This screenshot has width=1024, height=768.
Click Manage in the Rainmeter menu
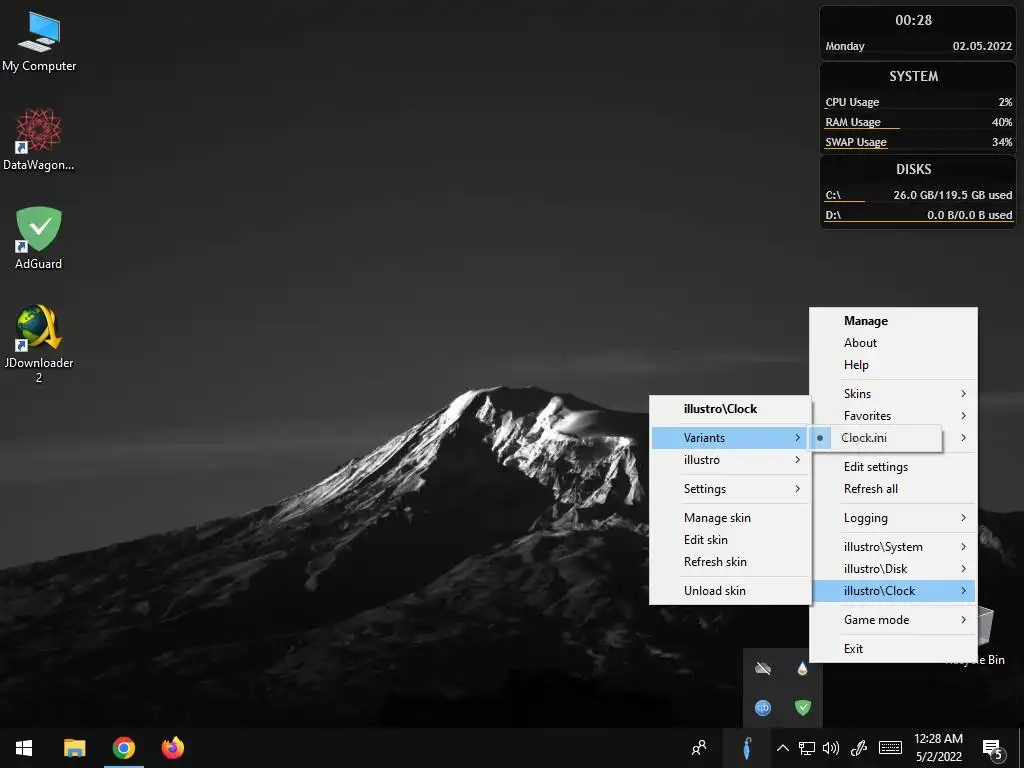(x=893, y=321)
